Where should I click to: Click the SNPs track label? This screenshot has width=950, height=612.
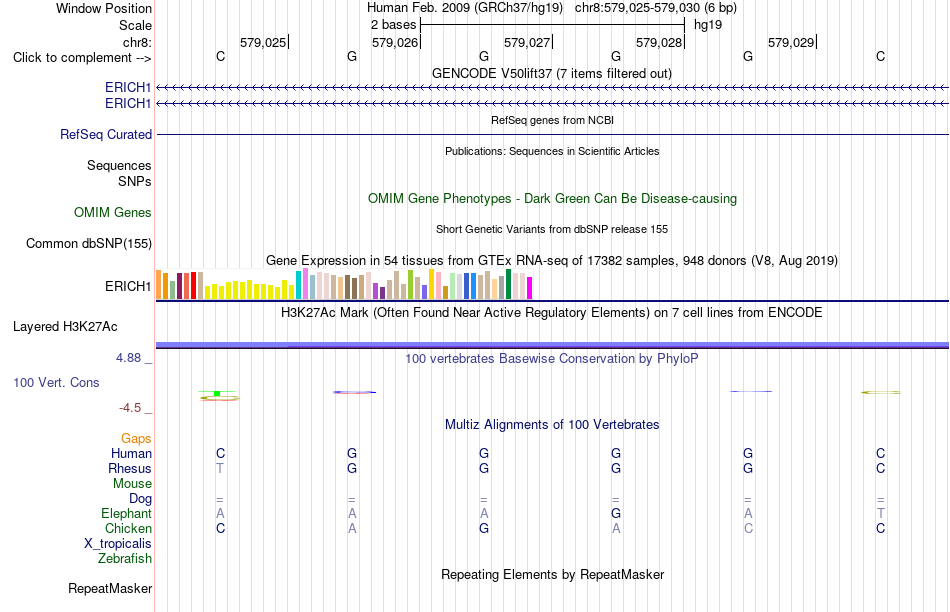135,181
